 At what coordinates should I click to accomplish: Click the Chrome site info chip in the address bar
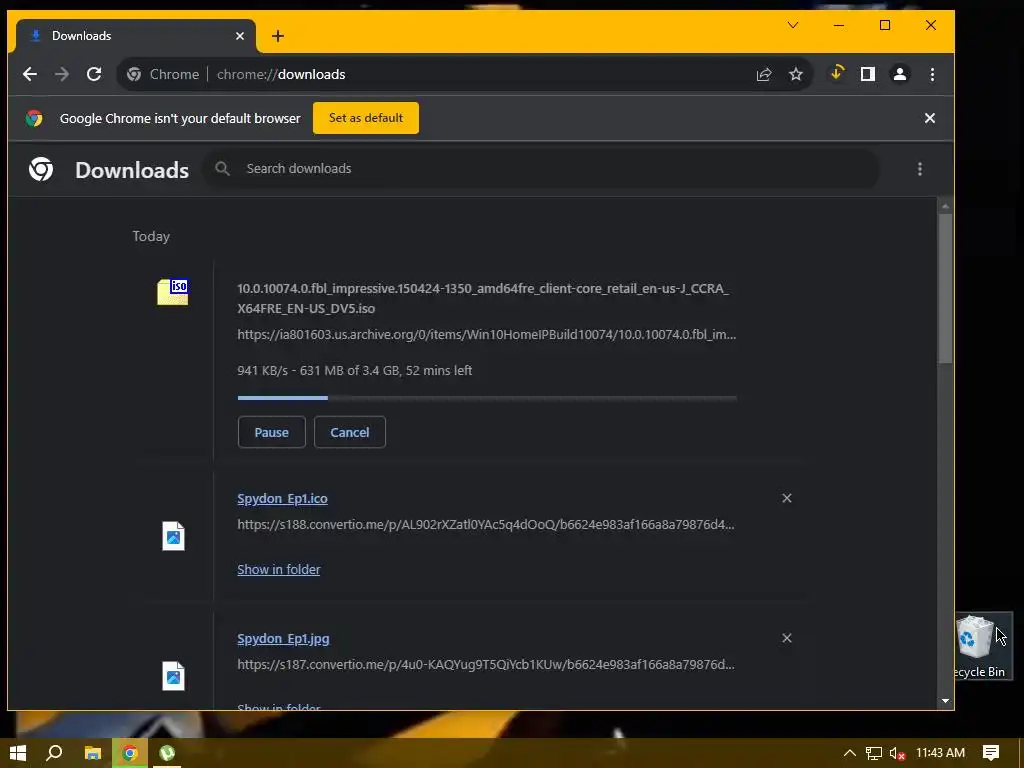(163, 74)
